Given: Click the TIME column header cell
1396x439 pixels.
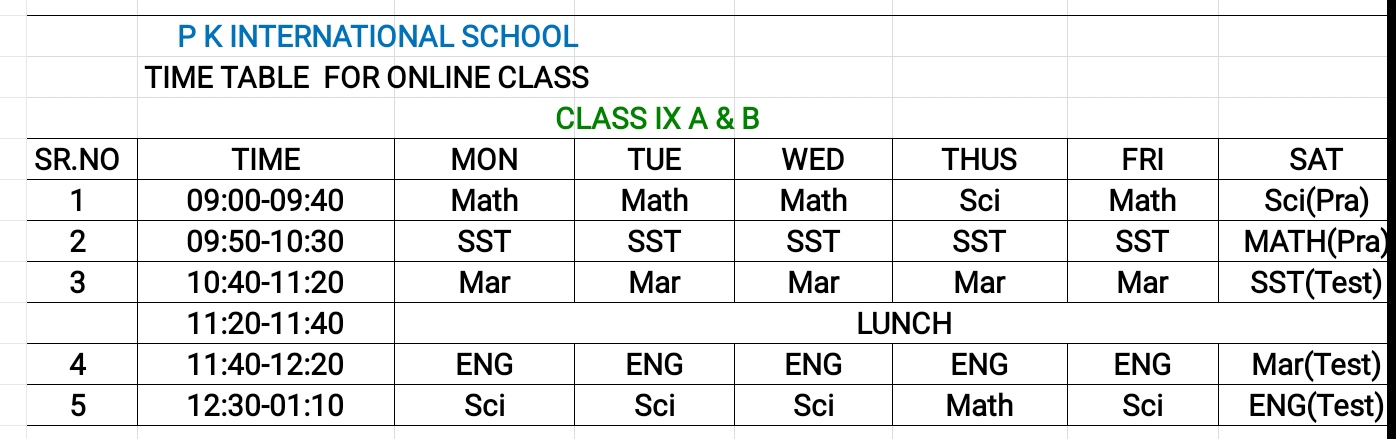Looking at the screenshot, I should pyautogui.click(x=266, y=160).
